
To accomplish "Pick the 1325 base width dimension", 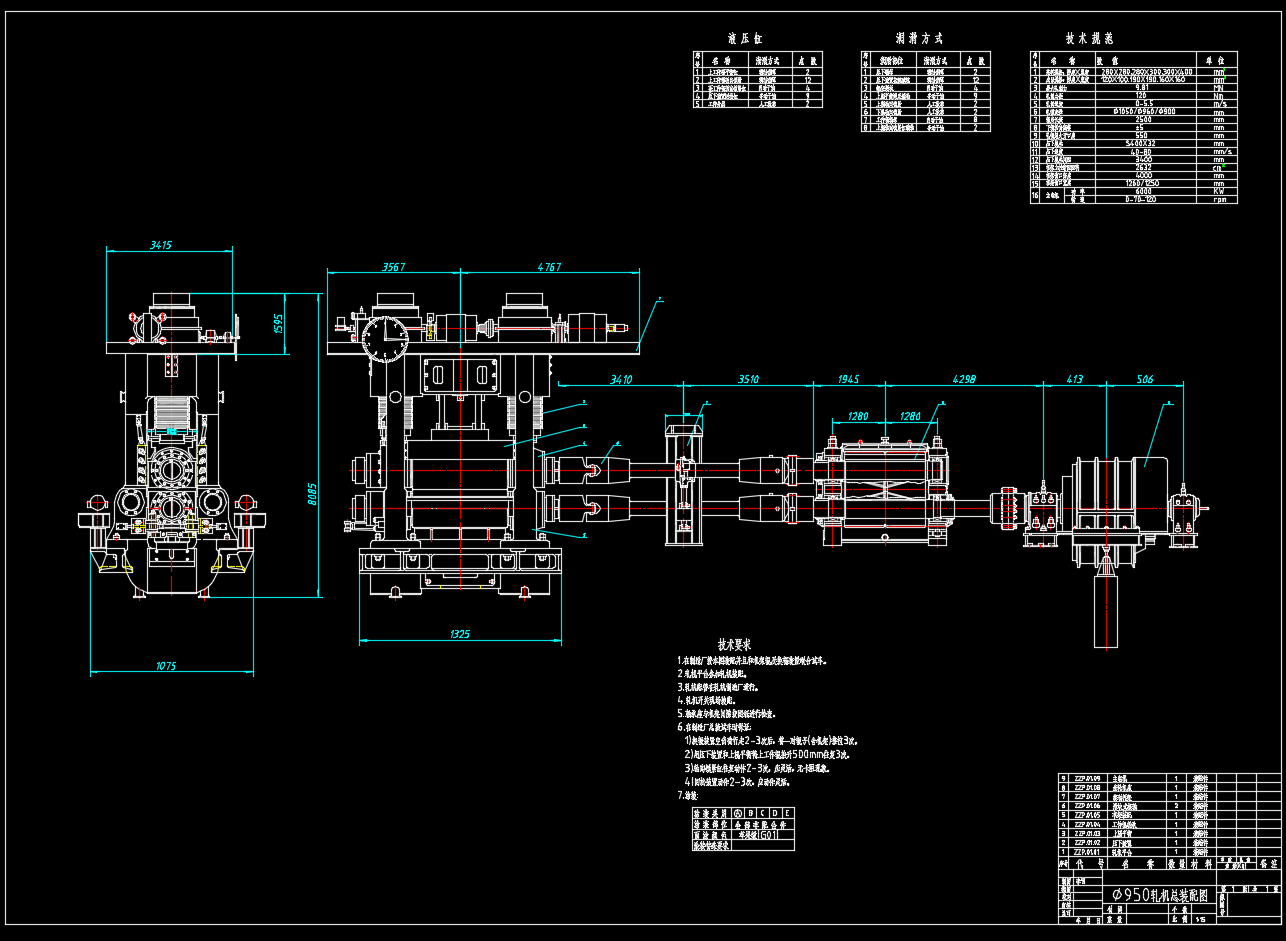I will tap(460, 633).
